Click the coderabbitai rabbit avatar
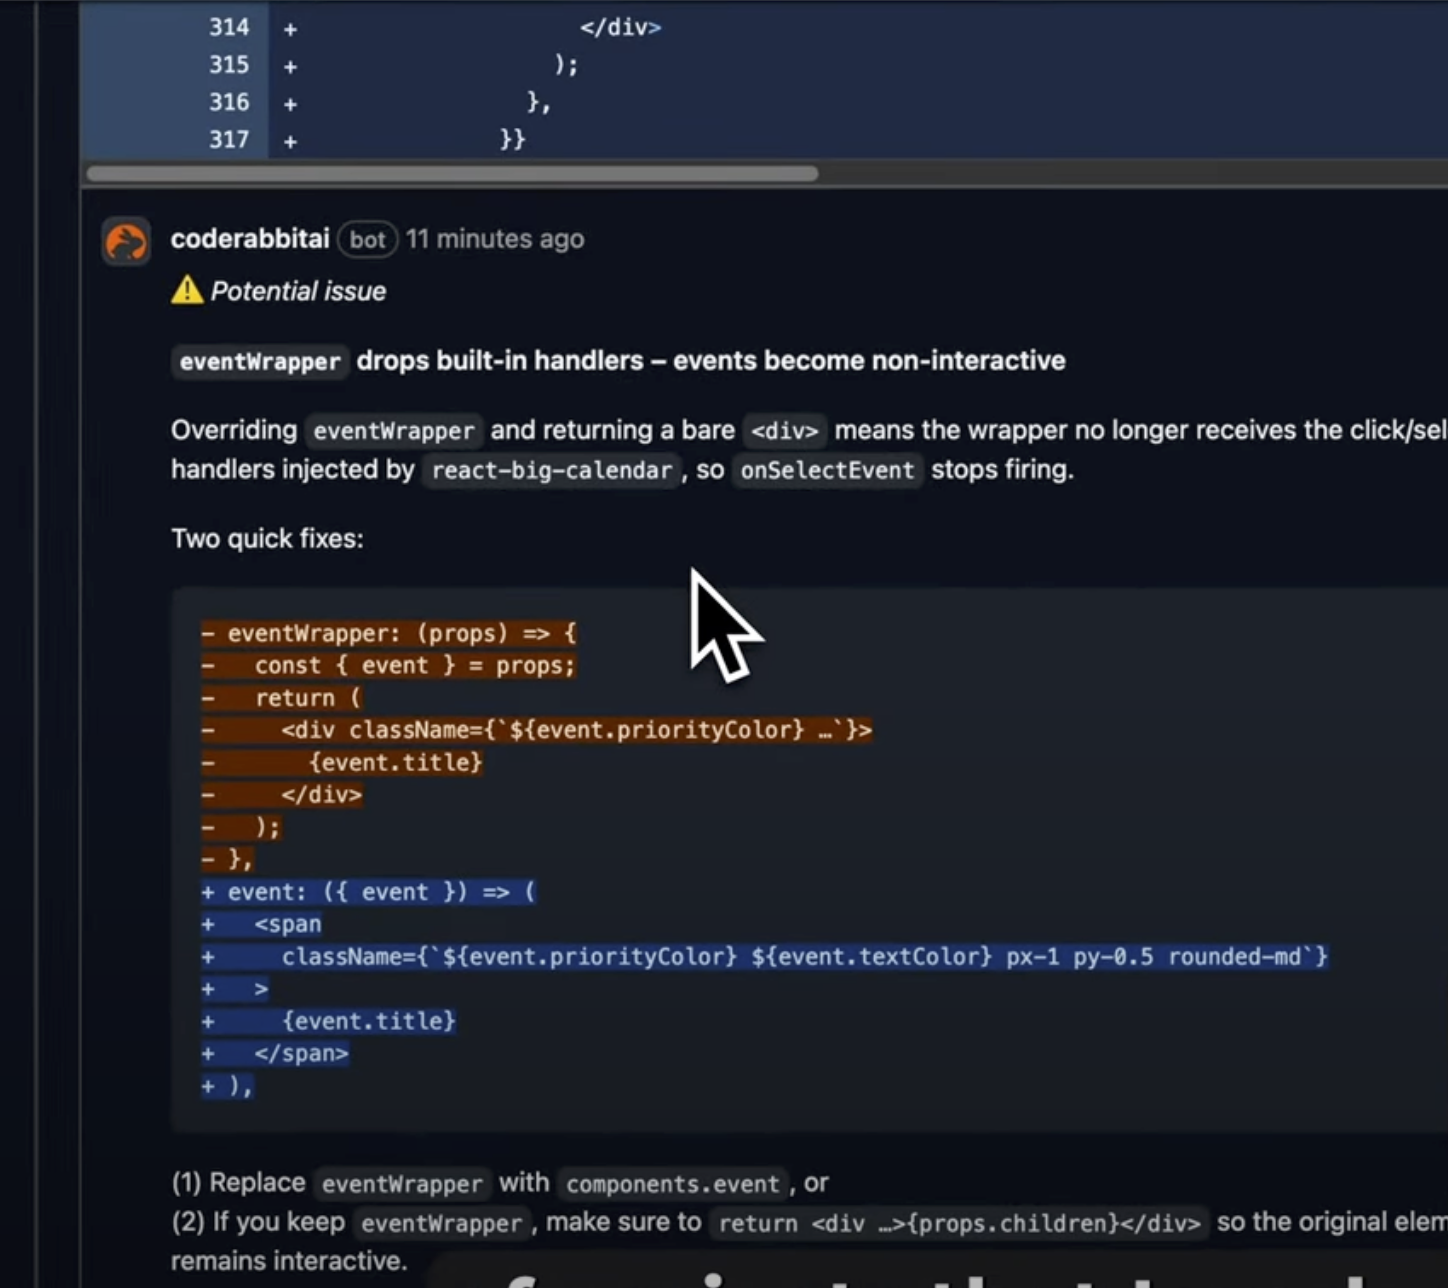 (x=126, y=241)
